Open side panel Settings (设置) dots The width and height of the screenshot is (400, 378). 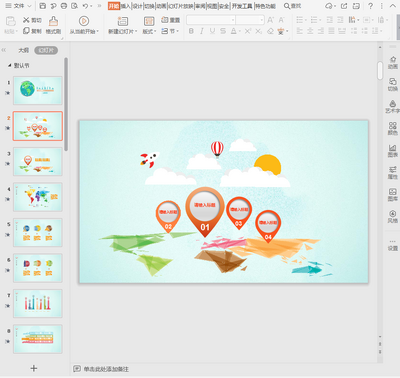[x=393, y=245]
